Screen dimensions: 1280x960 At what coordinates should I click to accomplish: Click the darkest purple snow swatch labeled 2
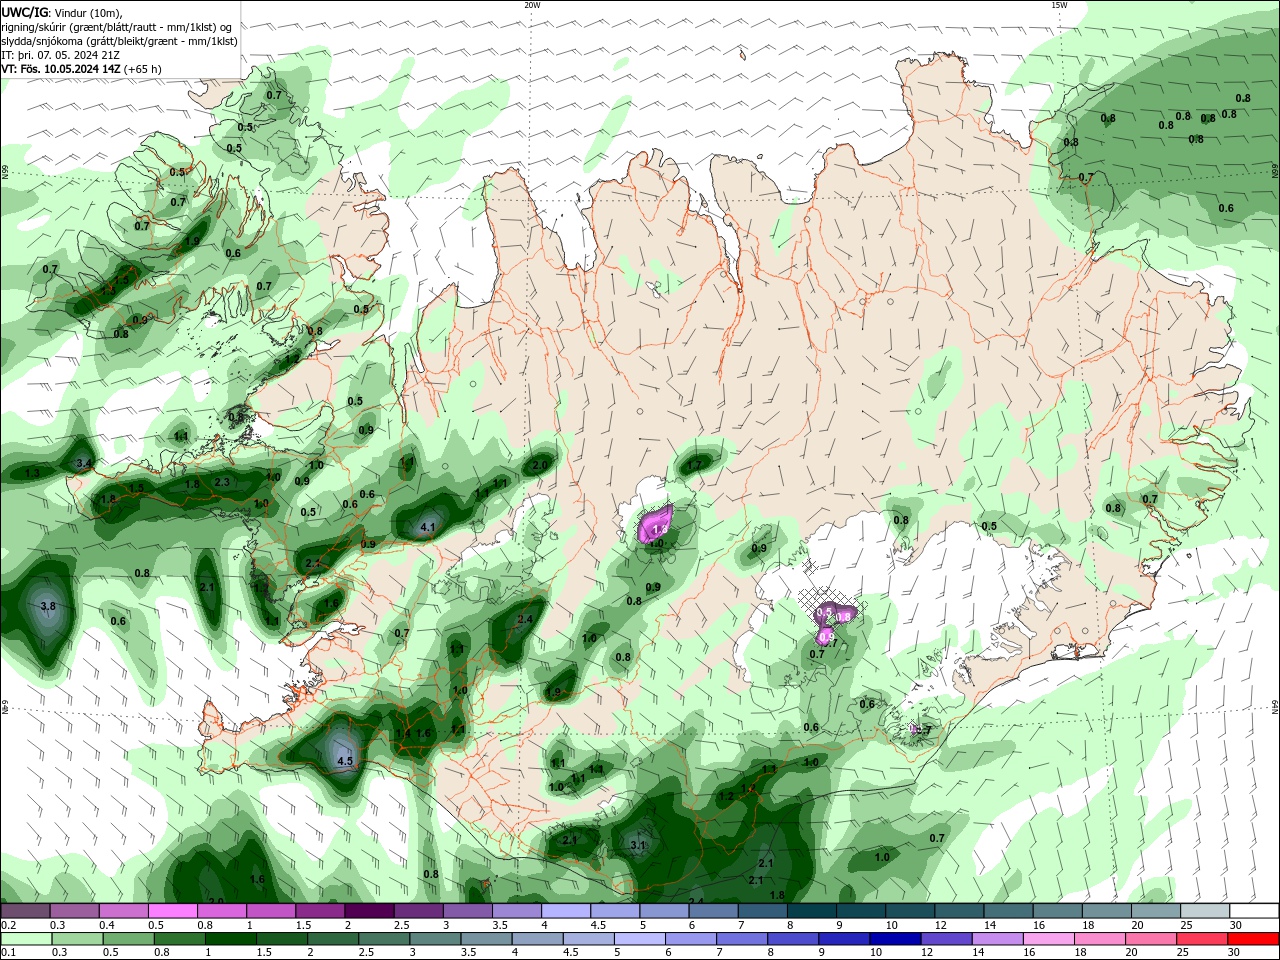[x=369, y=911]
